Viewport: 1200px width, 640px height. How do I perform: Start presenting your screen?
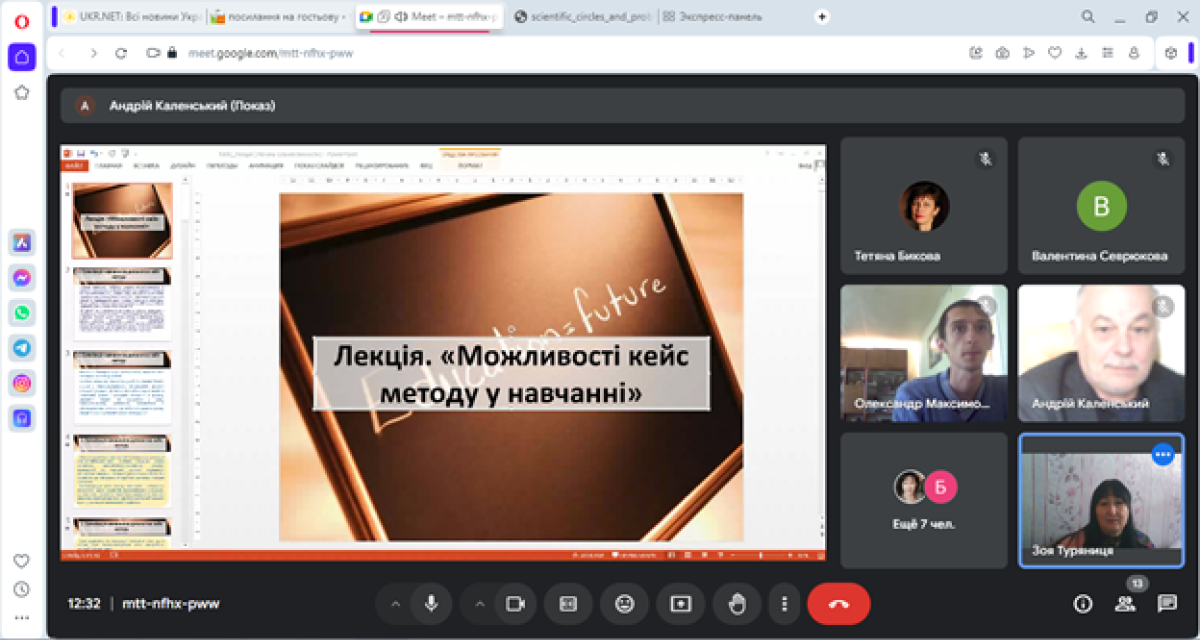[x=681, y=604]
